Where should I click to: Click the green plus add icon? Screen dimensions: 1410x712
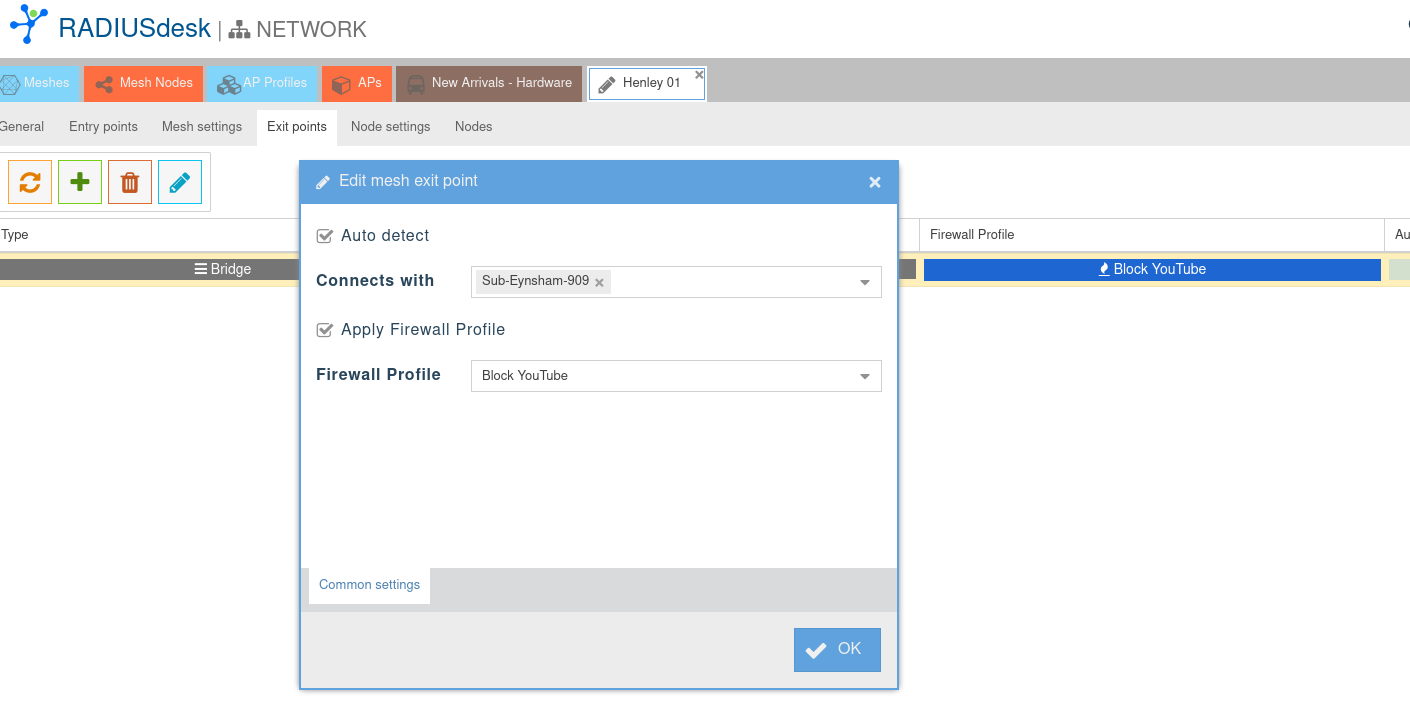(x=80, y=182)
